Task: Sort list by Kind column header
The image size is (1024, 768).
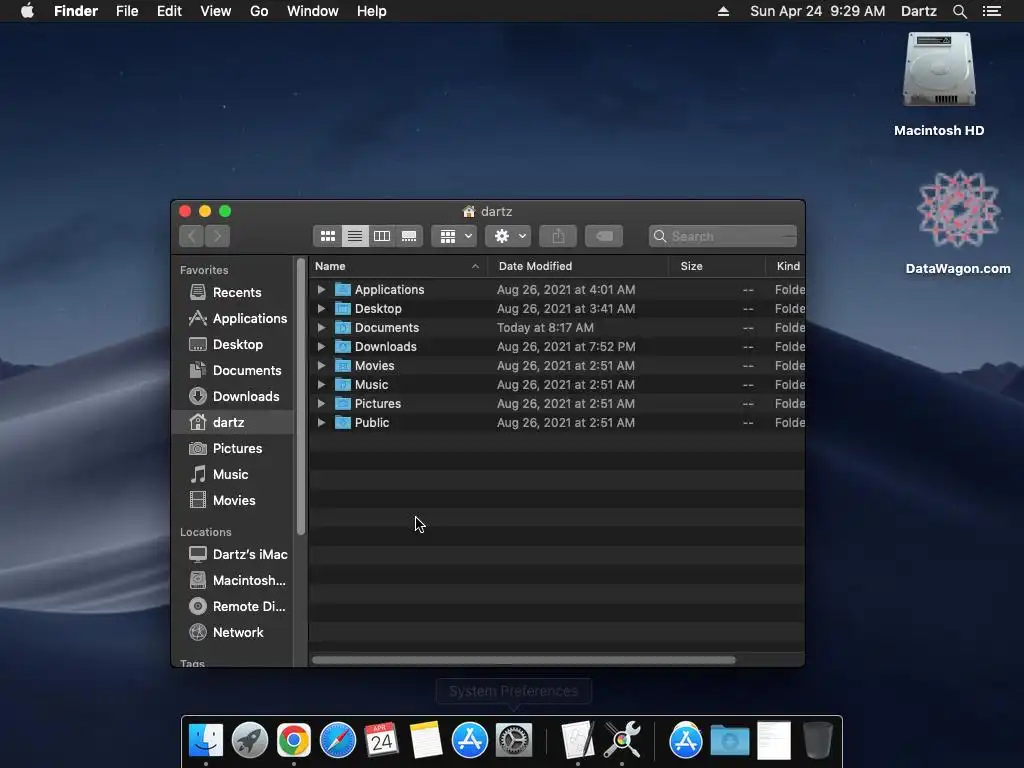Action: 786,266
